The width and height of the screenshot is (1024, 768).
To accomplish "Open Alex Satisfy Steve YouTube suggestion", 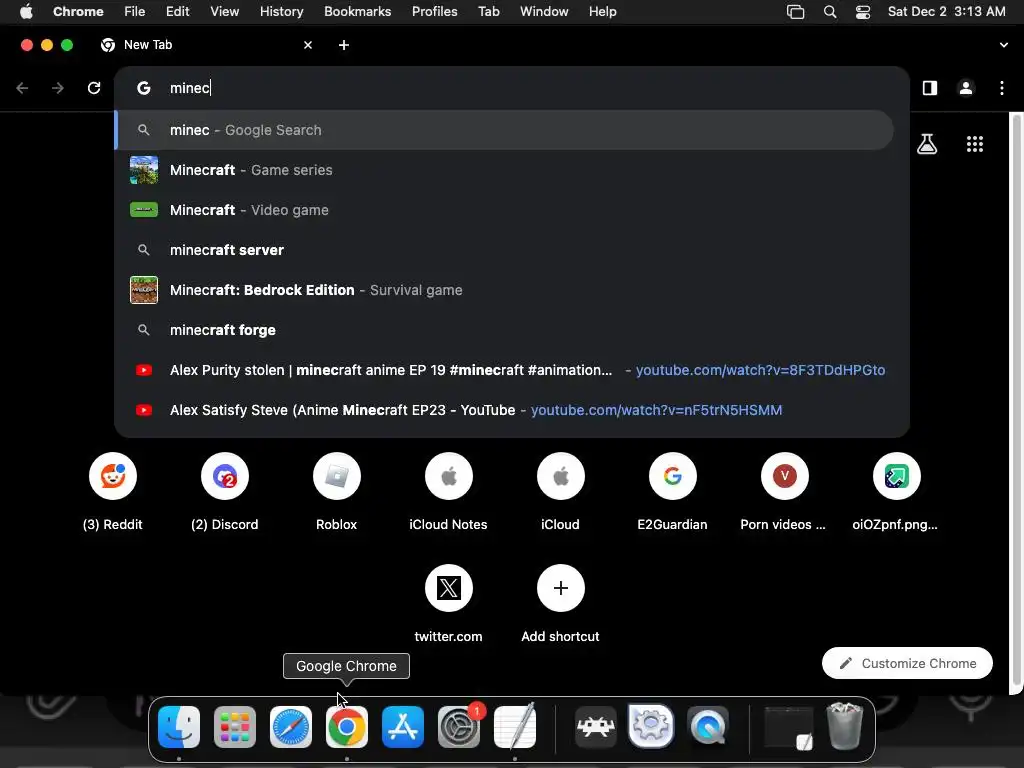I will click(x=504, y=410).
